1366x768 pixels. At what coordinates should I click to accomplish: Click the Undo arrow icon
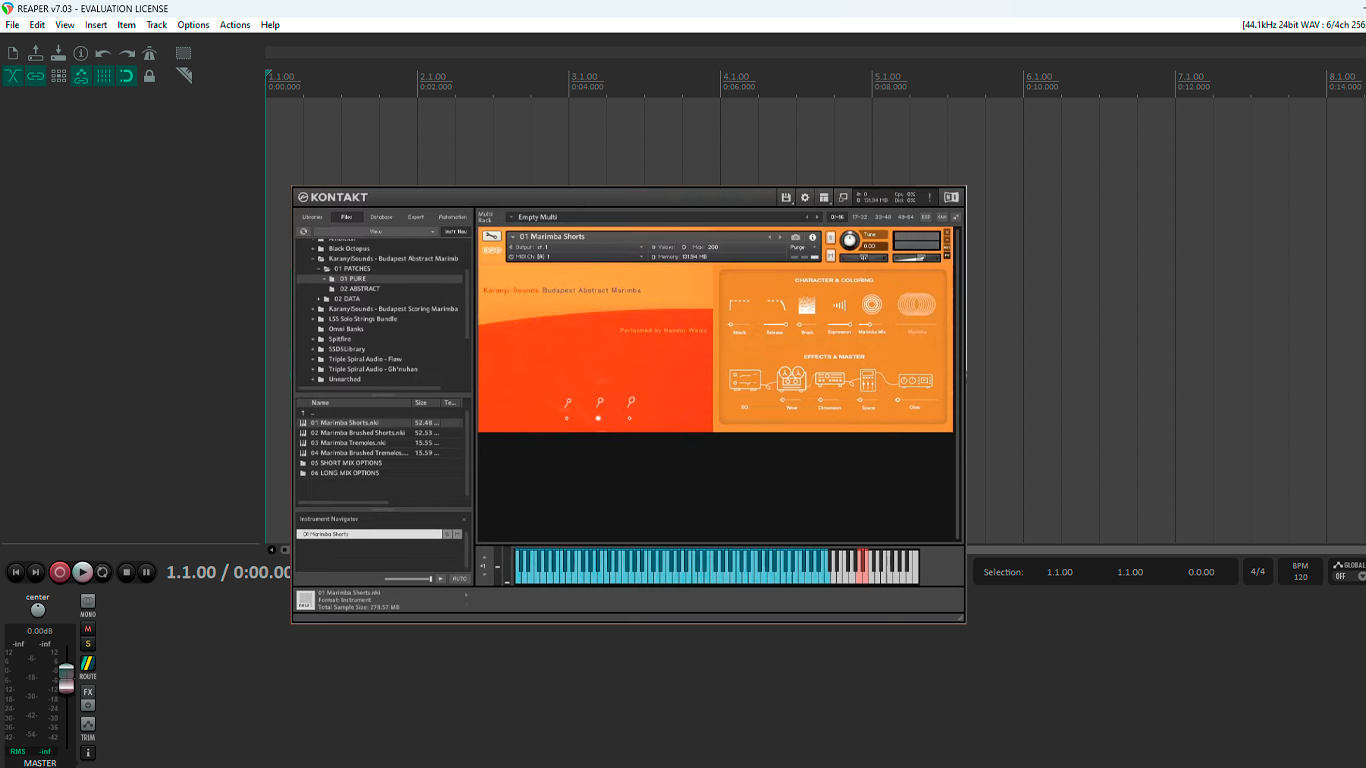[x=103, y=53]
